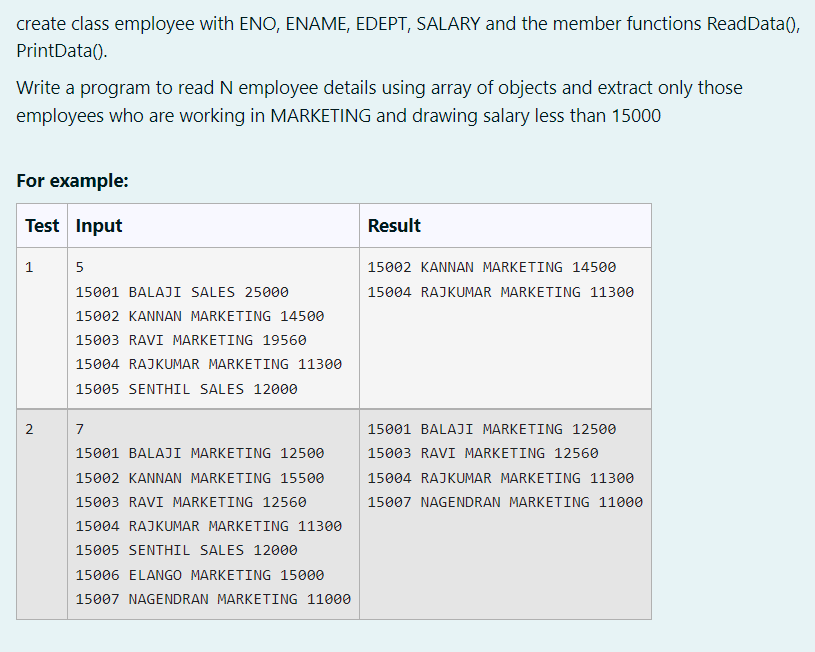Select test case number 1
Viewport: 815px width, 652px height.
pos(29,267)
